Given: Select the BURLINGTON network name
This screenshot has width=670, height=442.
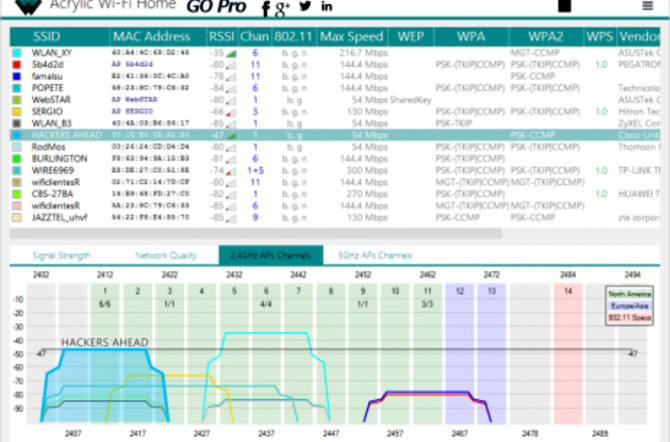Looking at the screenshot, I should click(x=59, y=159).
